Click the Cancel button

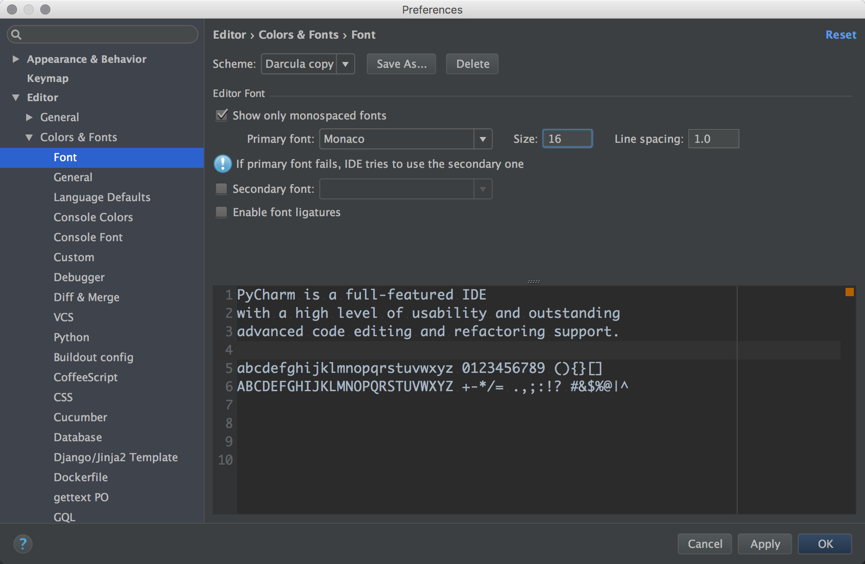click(704, 544)
